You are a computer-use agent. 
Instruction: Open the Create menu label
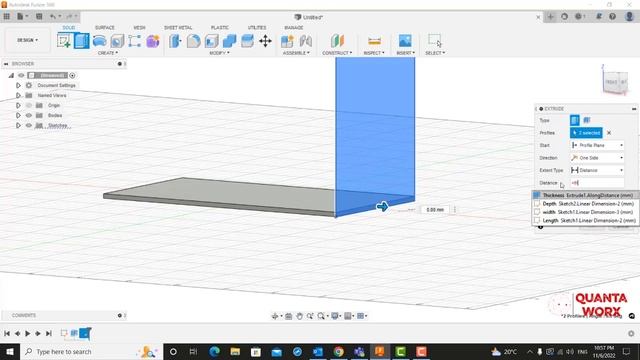(x=108, y=53)
